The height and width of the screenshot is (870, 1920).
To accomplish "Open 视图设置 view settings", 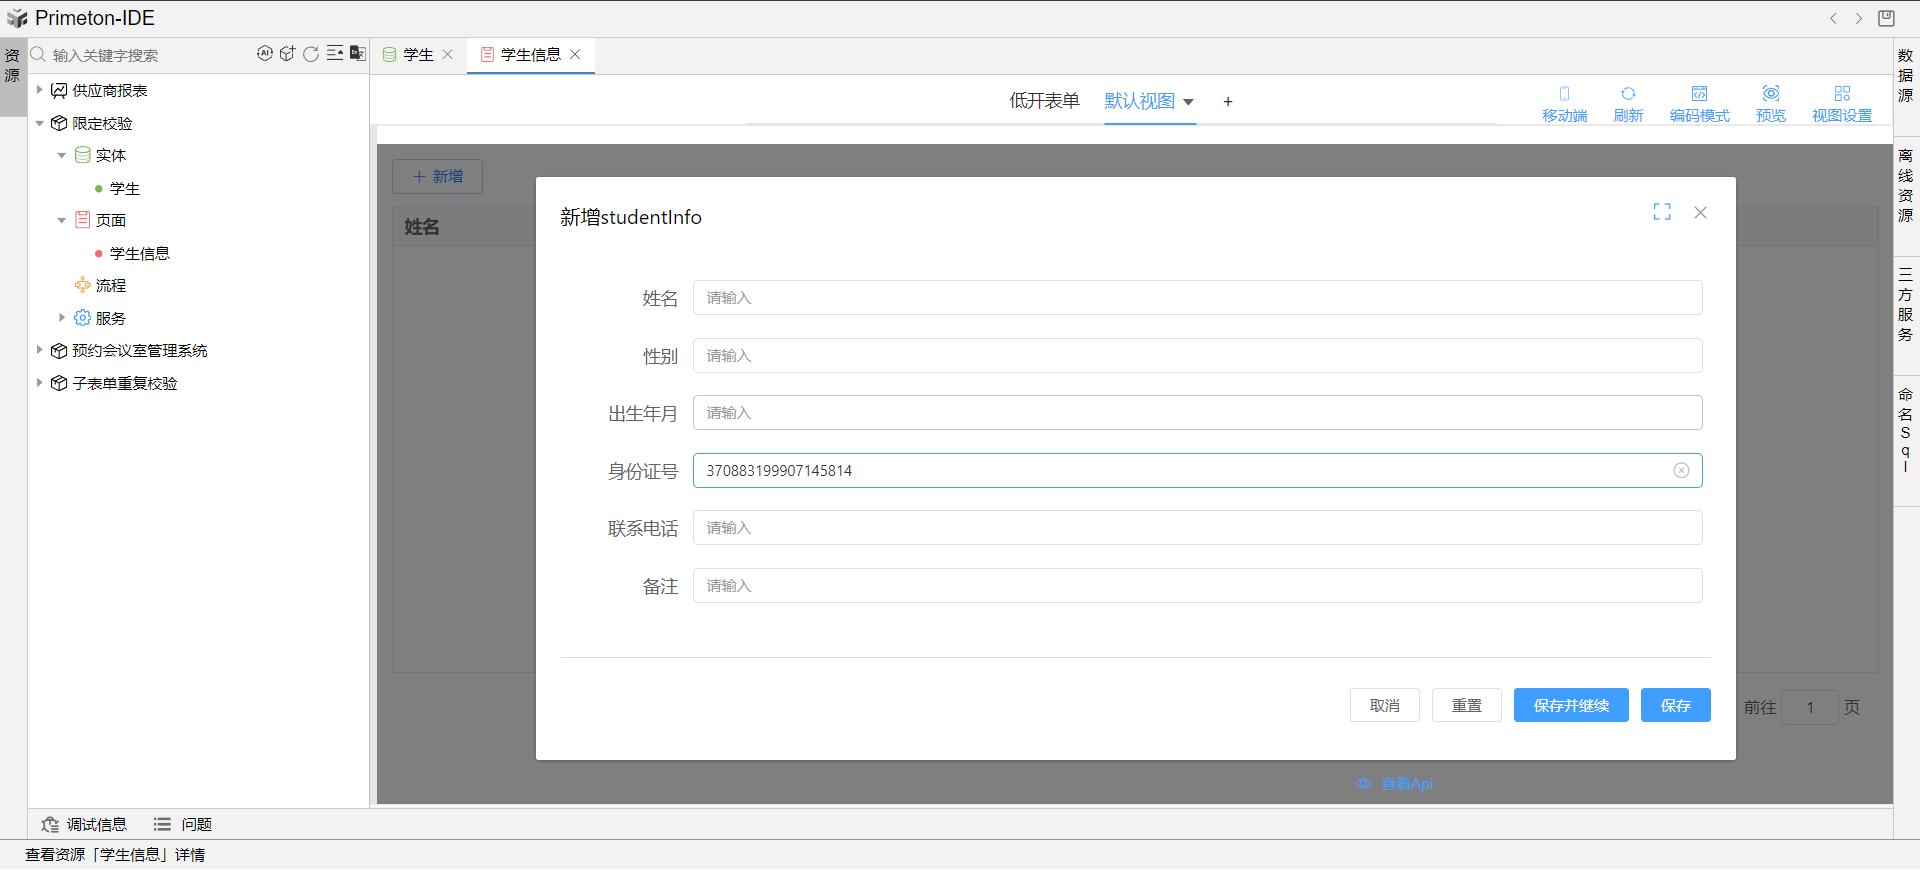I will point(1841,102).
